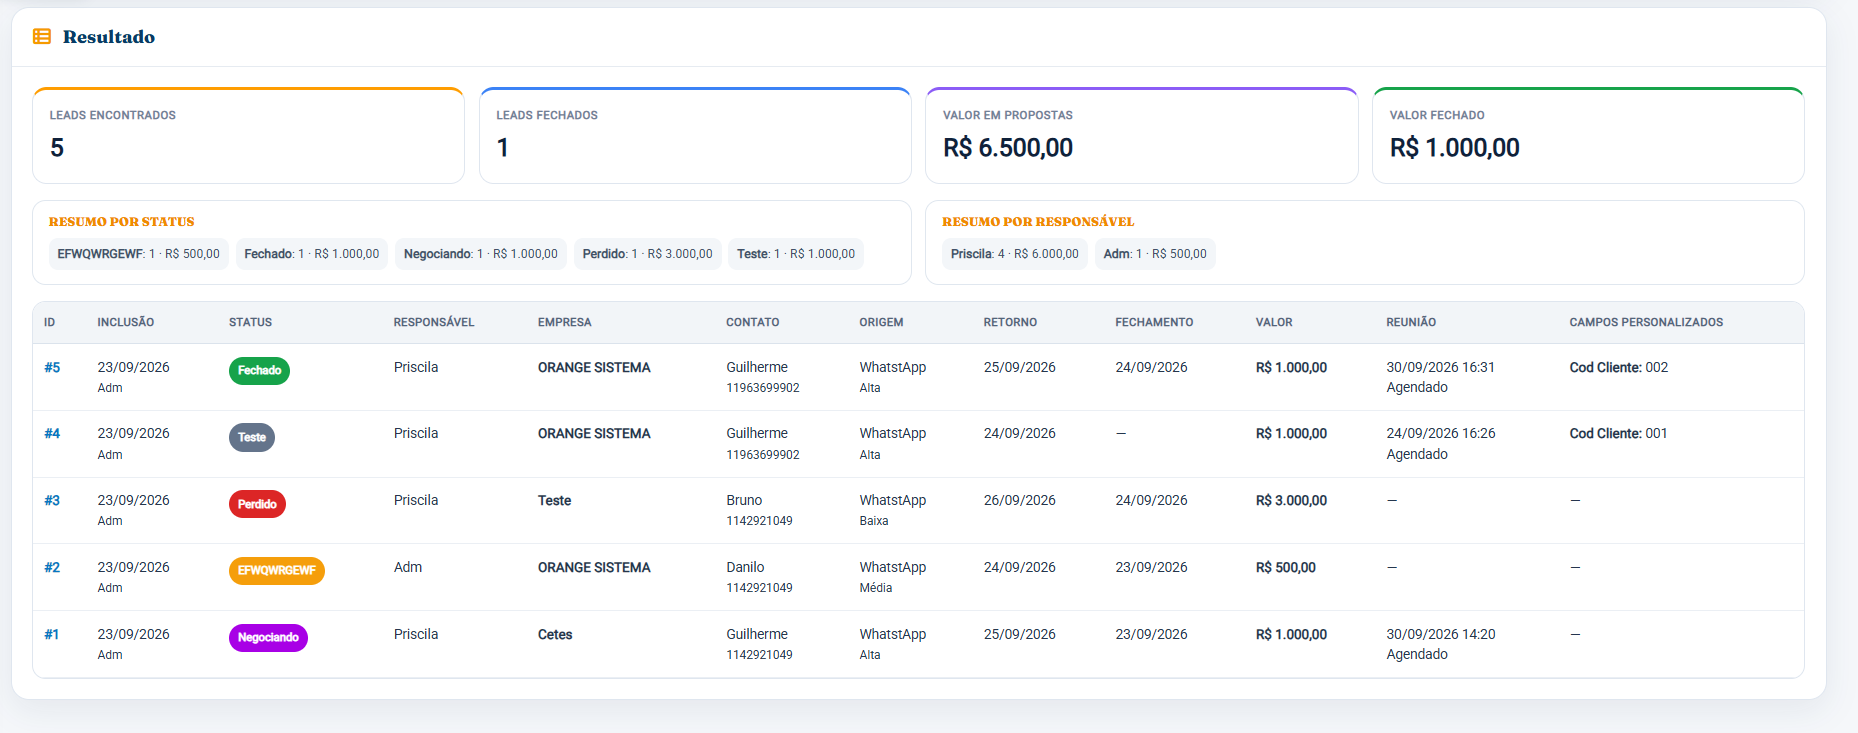Select the Perdido chip in Resumo por Status

coord(648,254)
